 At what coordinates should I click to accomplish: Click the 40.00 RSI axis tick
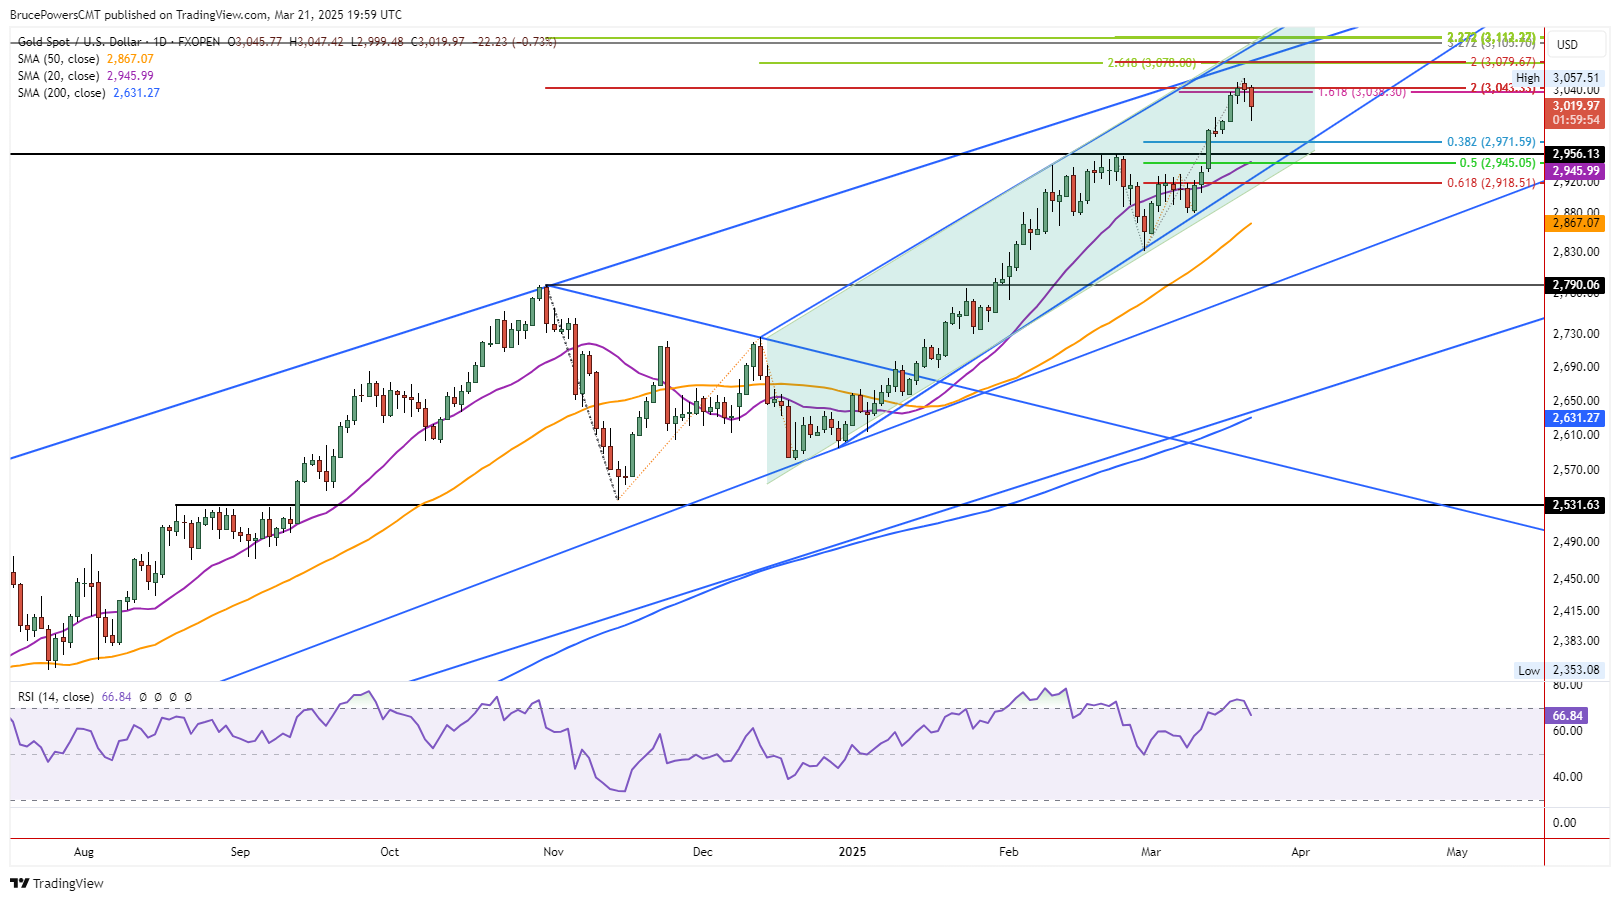1567,777
